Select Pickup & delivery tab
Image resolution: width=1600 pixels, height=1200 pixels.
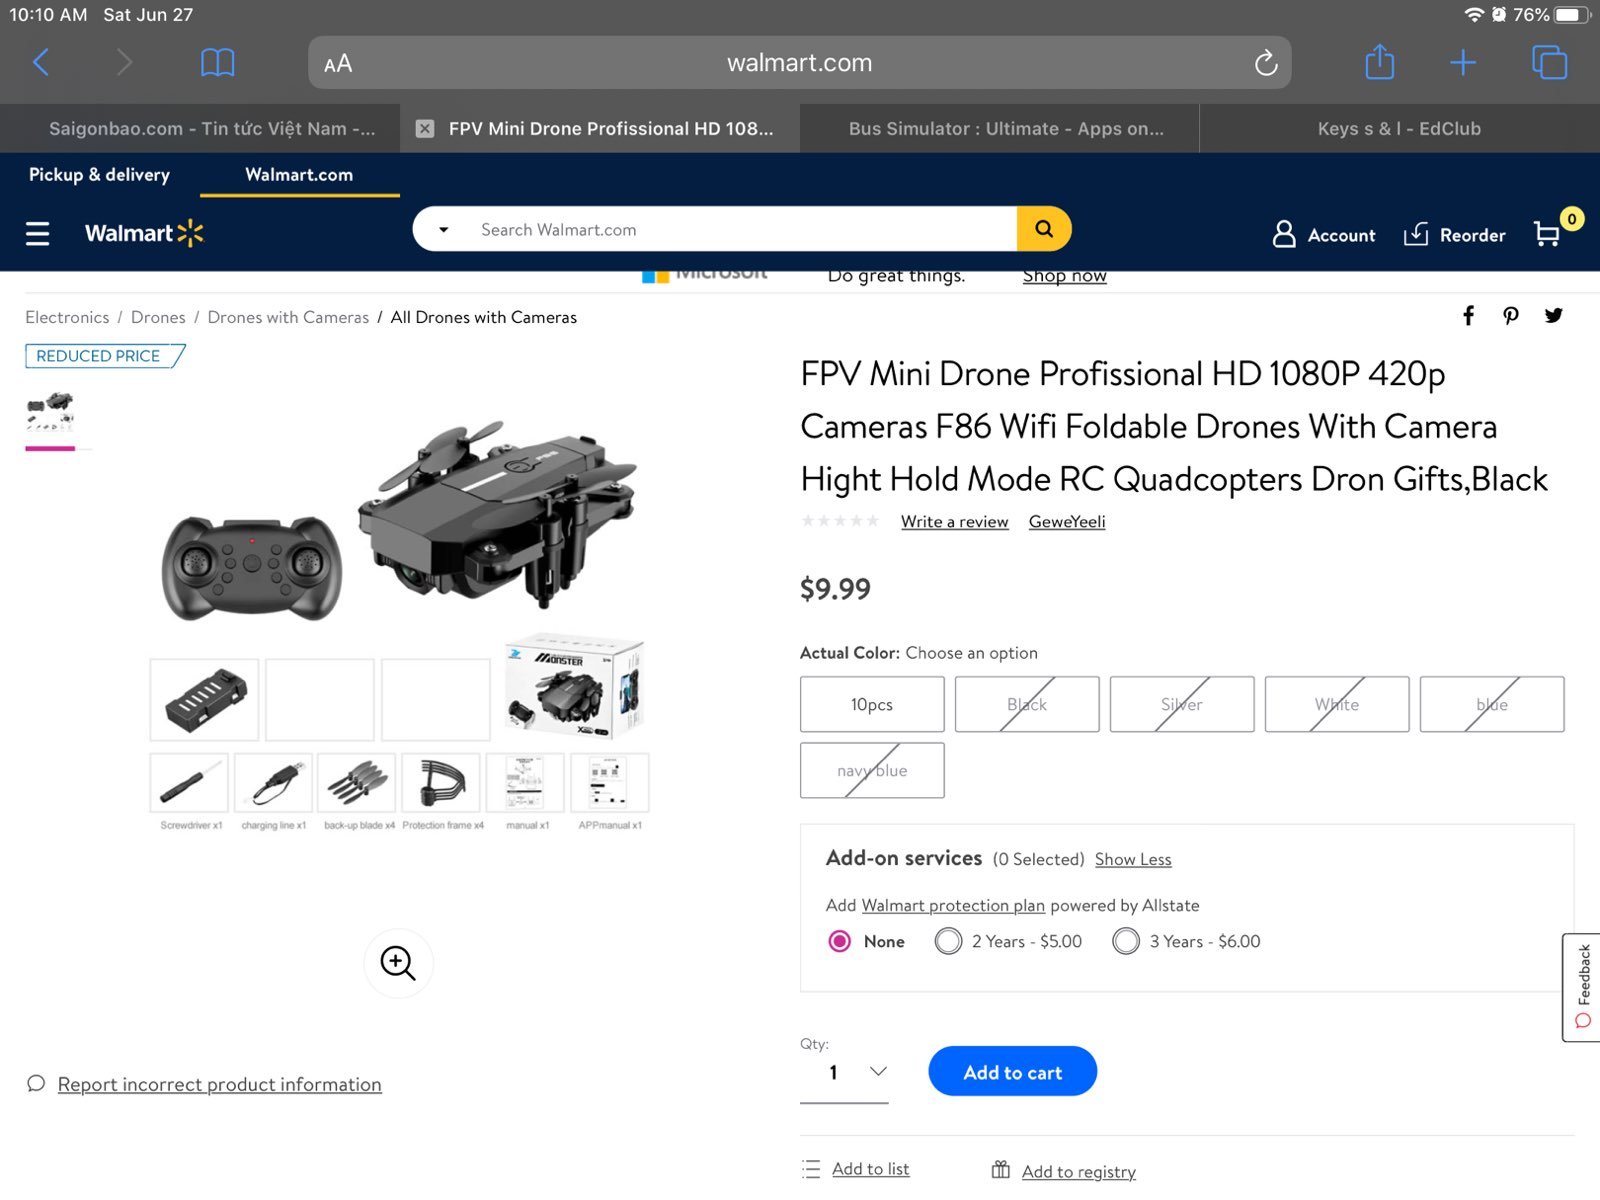coord(99,174)
